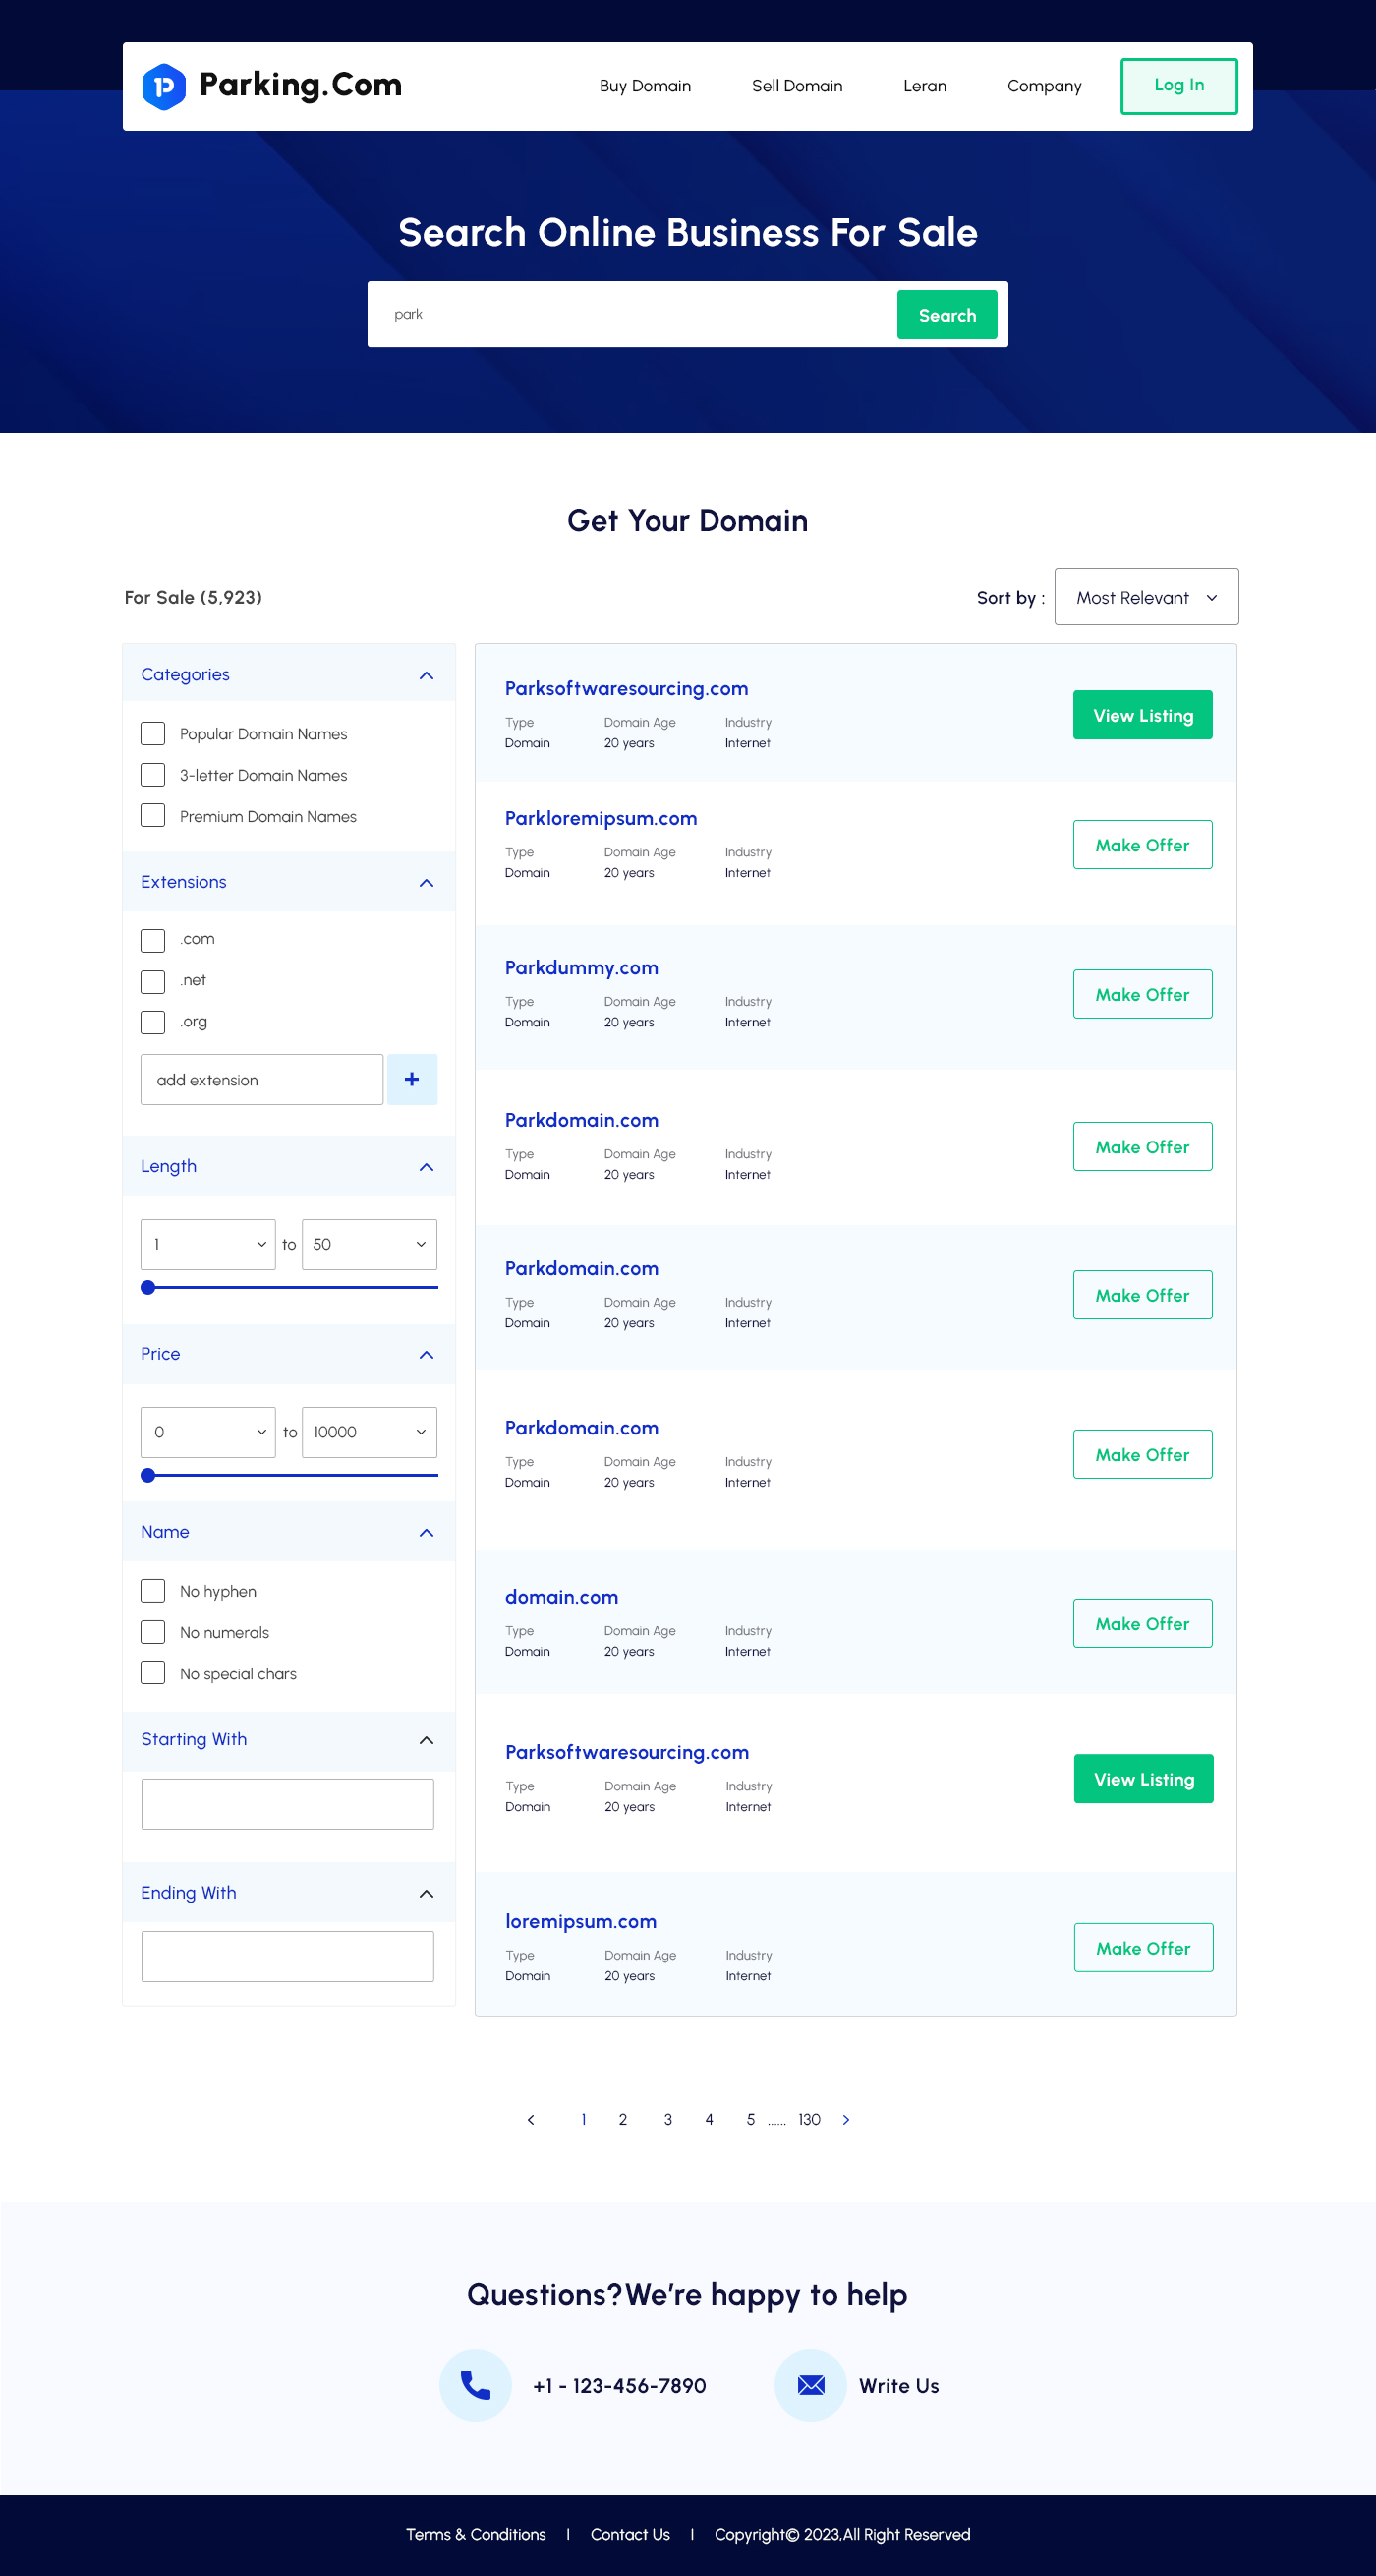
Task: Enable the .com extension checkbox
Action: tap(153, 940)
